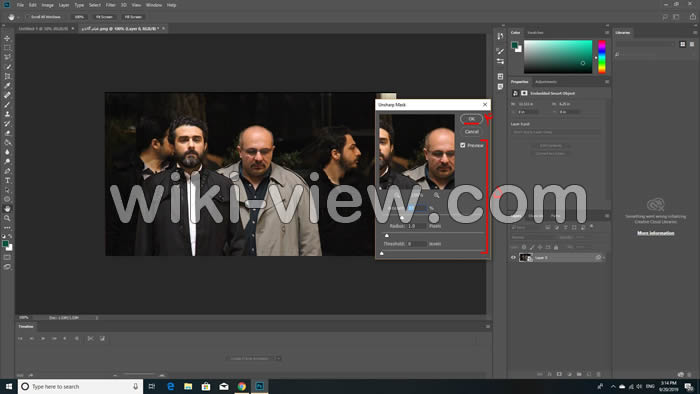
Task: Click the Windows Start button
Action: click(x=8, y=386)
